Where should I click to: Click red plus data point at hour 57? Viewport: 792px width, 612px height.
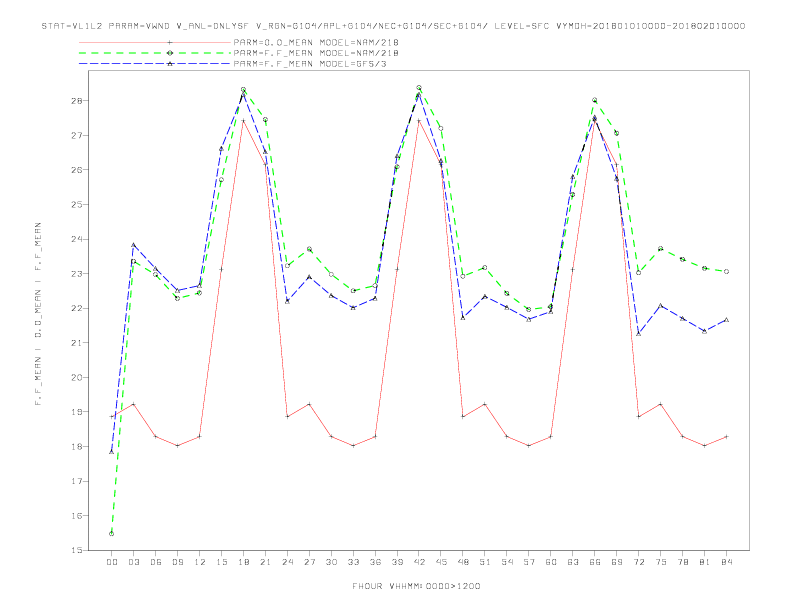(x=529, y=446)
